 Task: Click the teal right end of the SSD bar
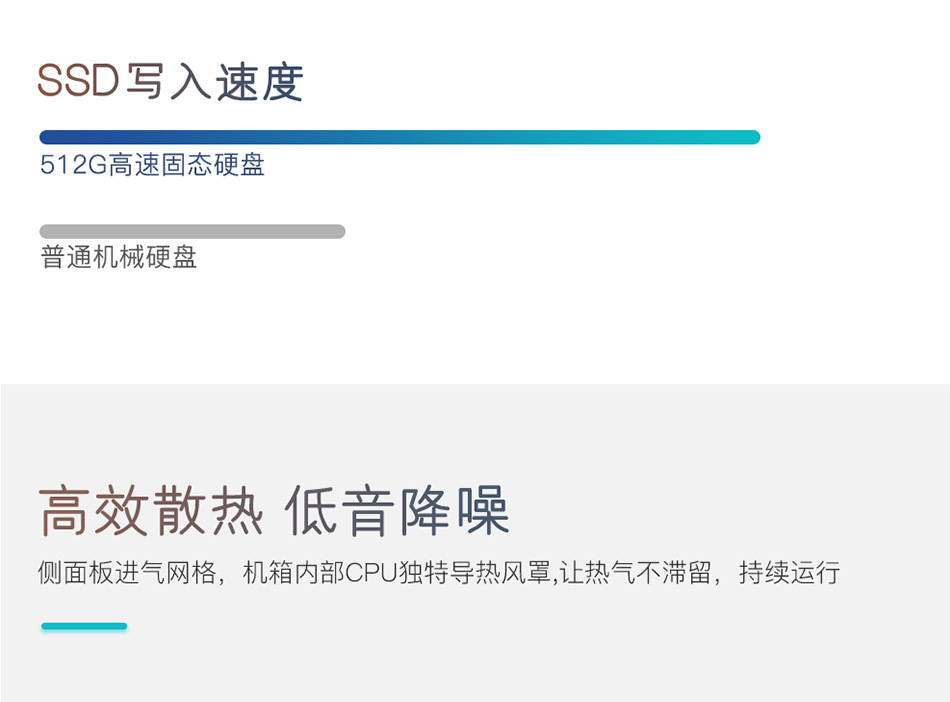tap(748, 137)
